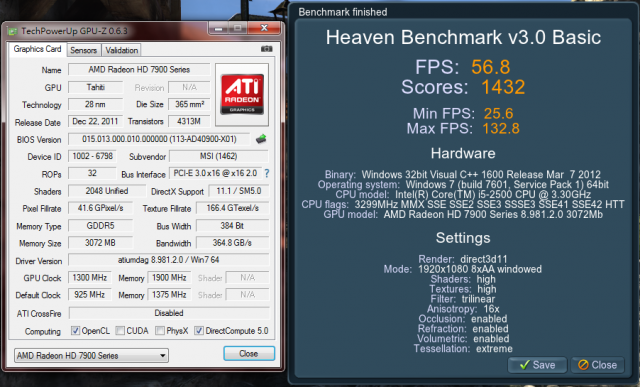Click the GPU Clock value 1300 MHz
640x387 pixels.
[x=90, y=278]
